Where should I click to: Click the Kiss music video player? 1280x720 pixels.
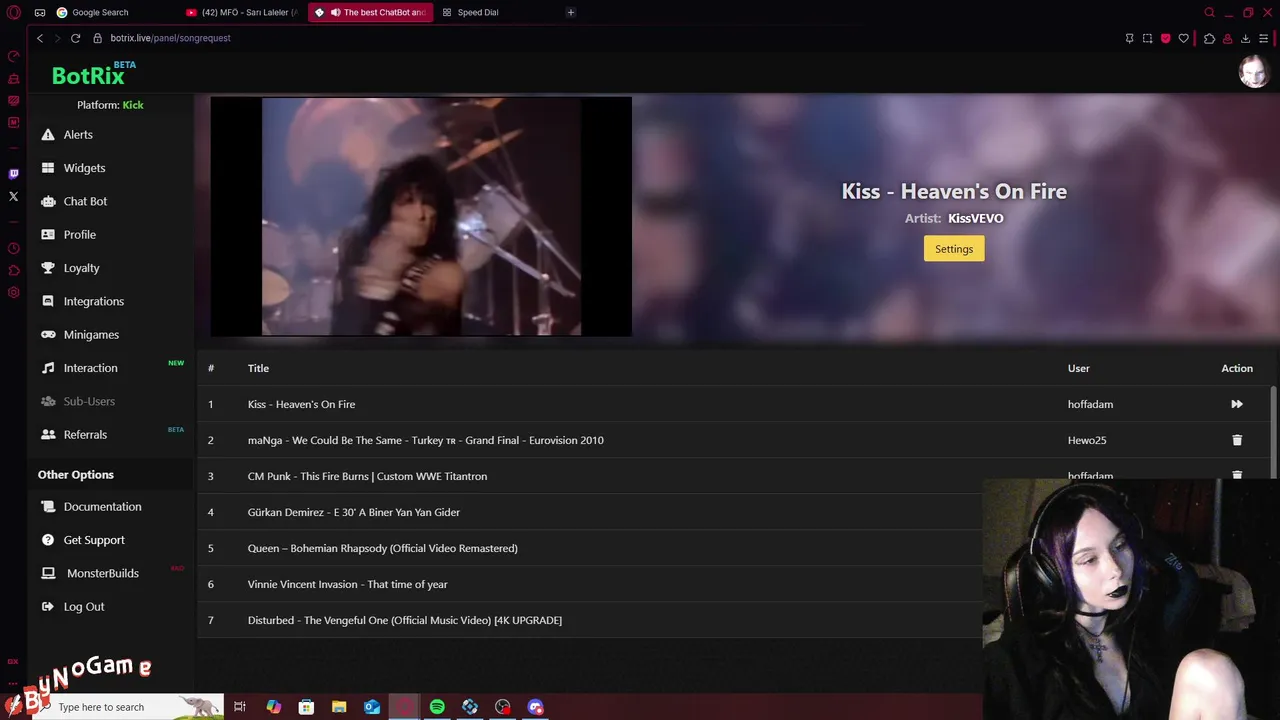click(x=421, y=216)
